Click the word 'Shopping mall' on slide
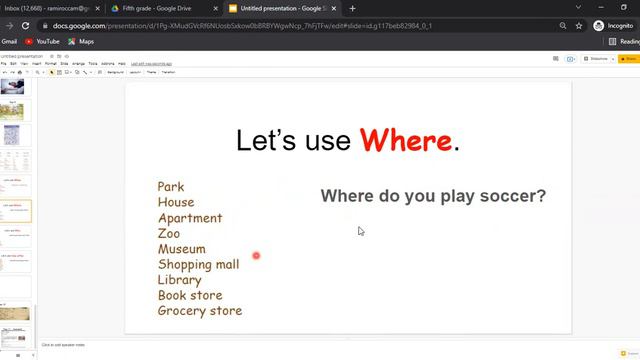This screenshot has width=640, height=360. tap(198, 264)
